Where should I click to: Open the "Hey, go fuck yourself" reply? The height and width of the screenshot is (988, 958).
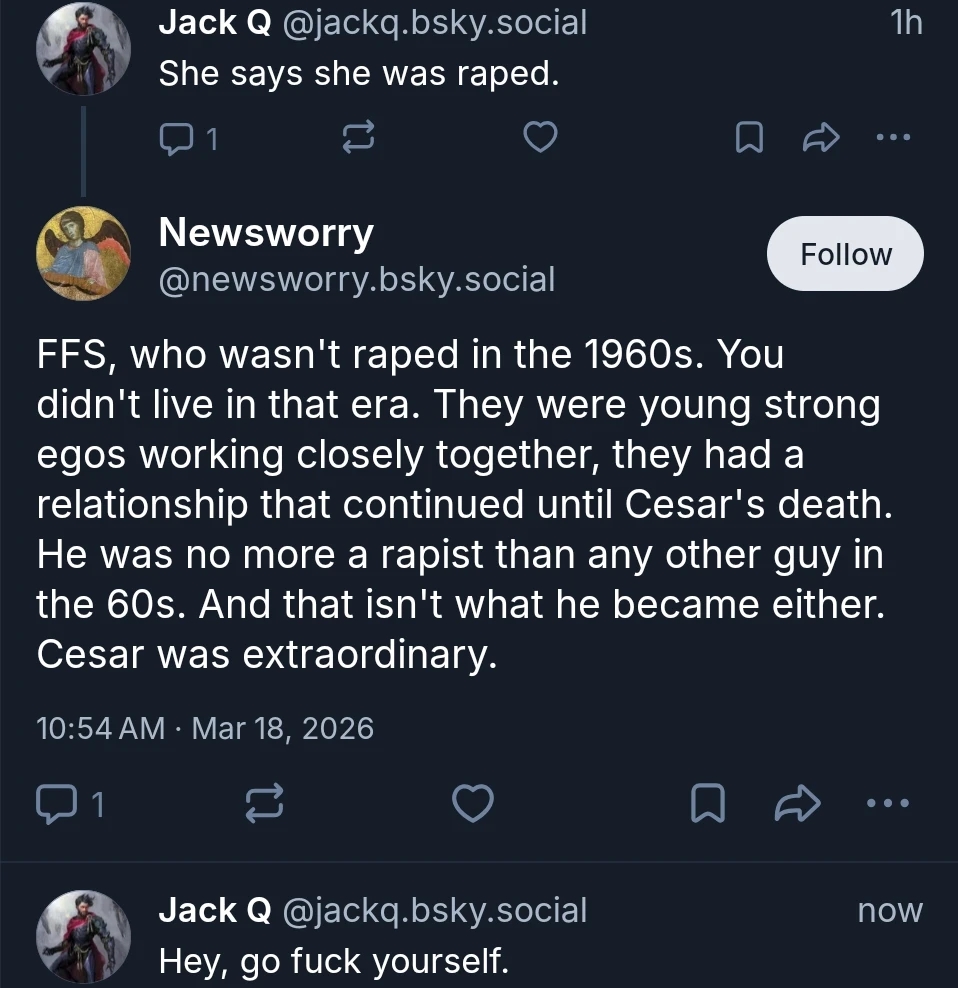pyautogui.click(x=334, y=961)
